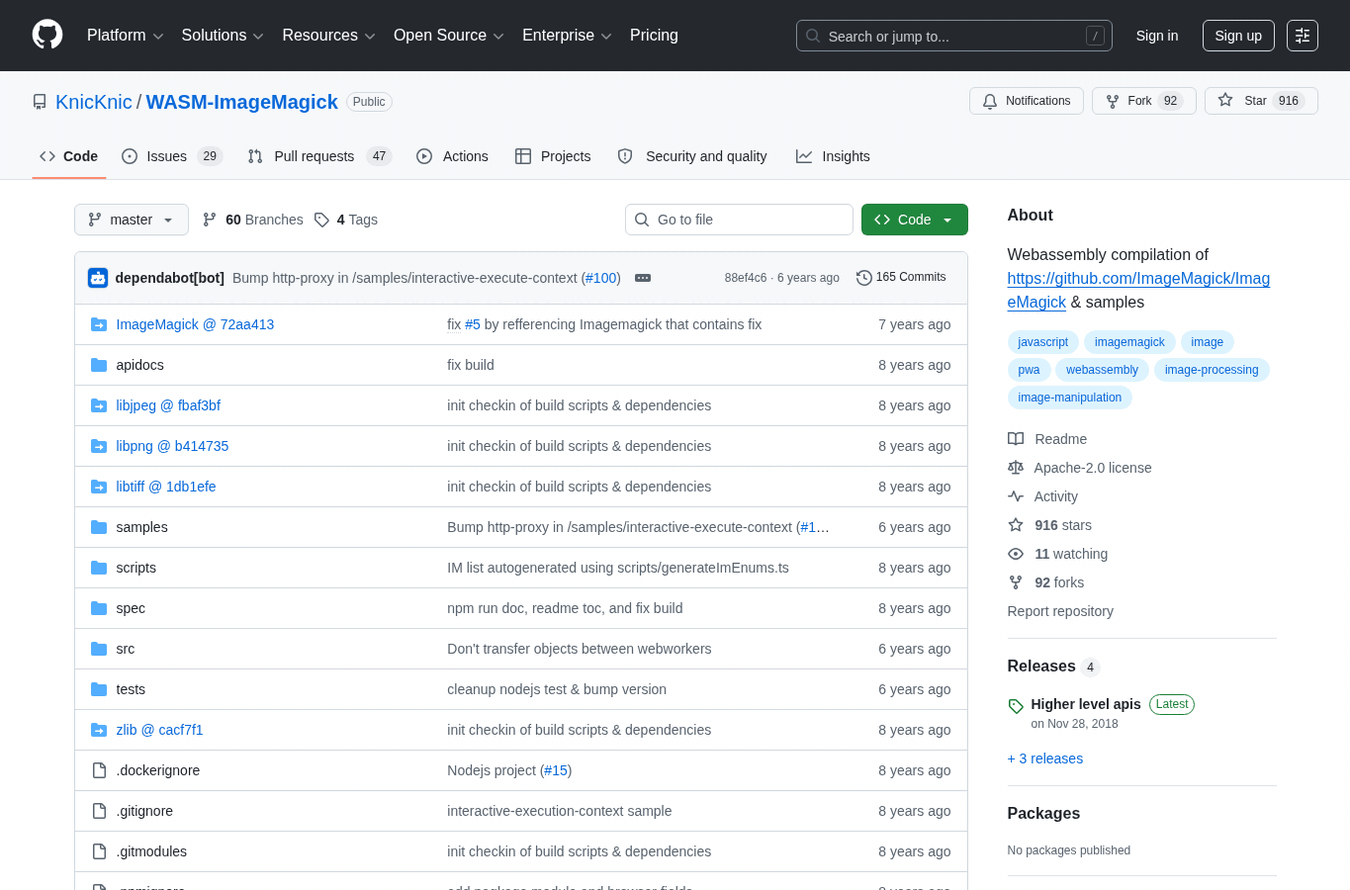This screenshot has width=1350, height=890.
Task: Click the Sign in link
Action: 1157,36
